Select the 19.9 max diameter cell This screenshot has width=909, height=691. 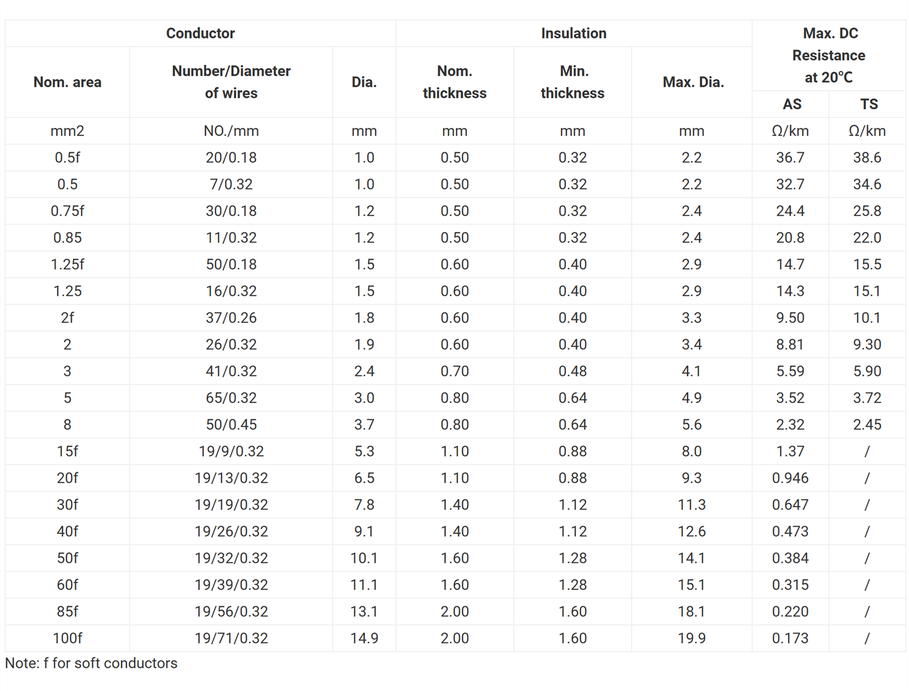point(692,638)
